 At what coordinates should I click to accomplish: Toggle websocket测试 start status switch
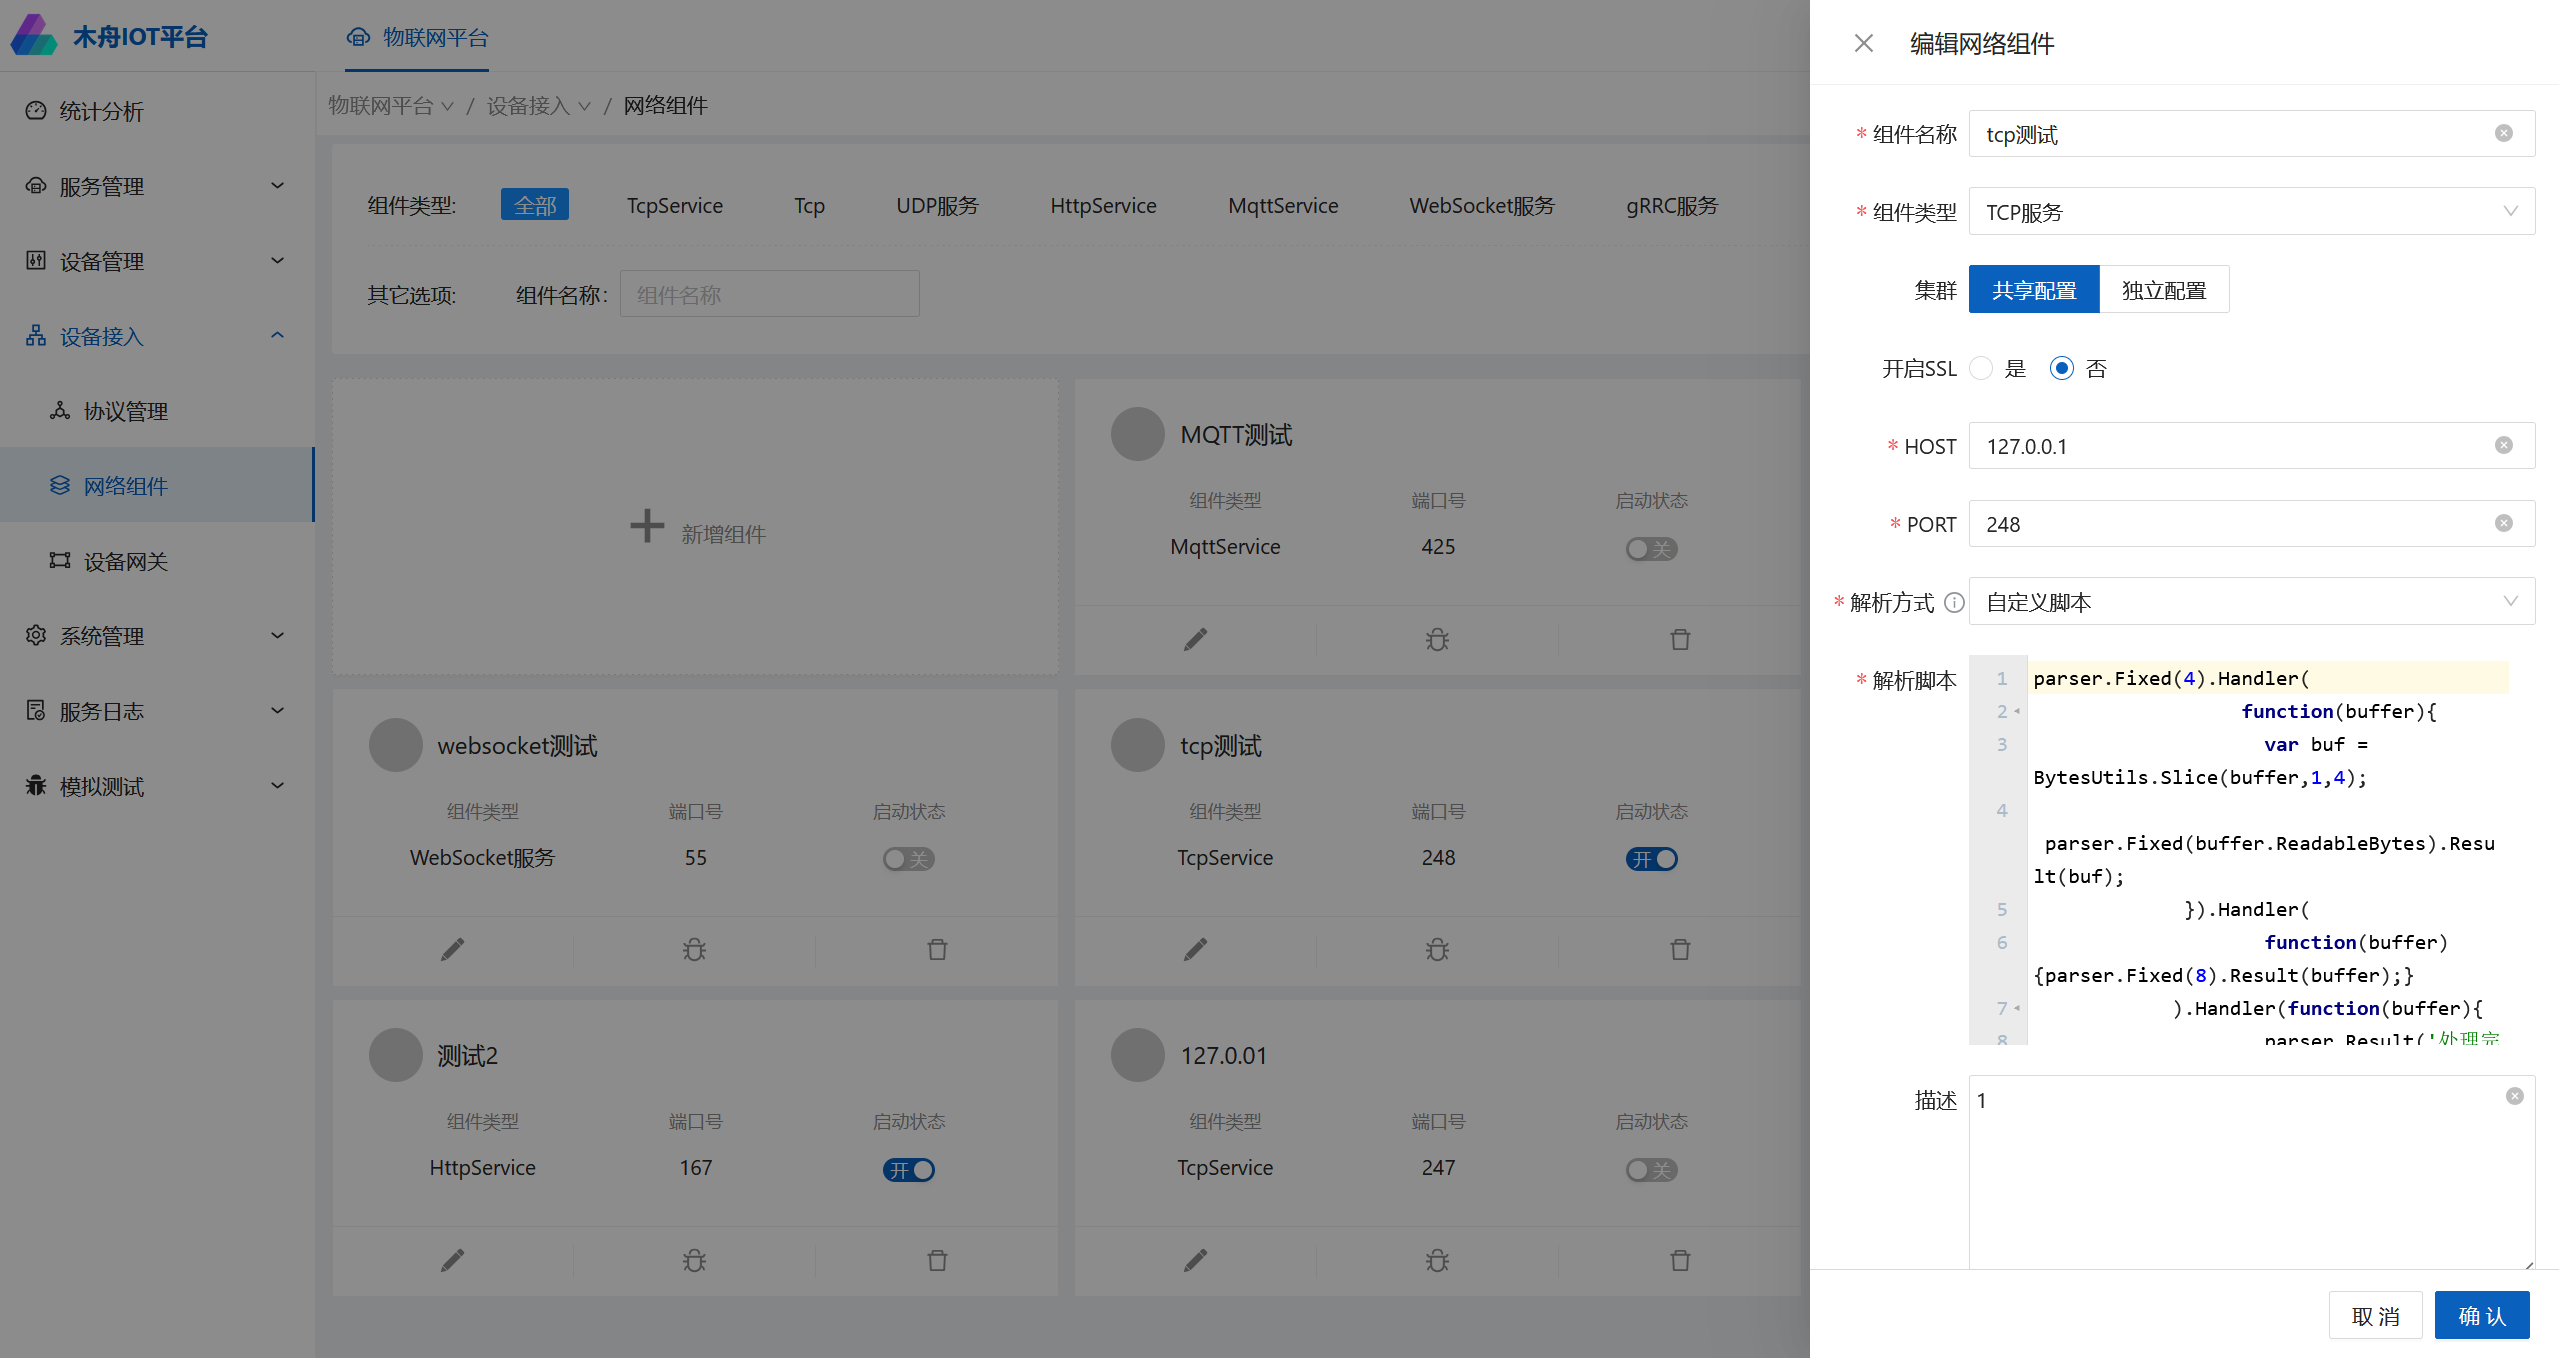tap(908, 859)
